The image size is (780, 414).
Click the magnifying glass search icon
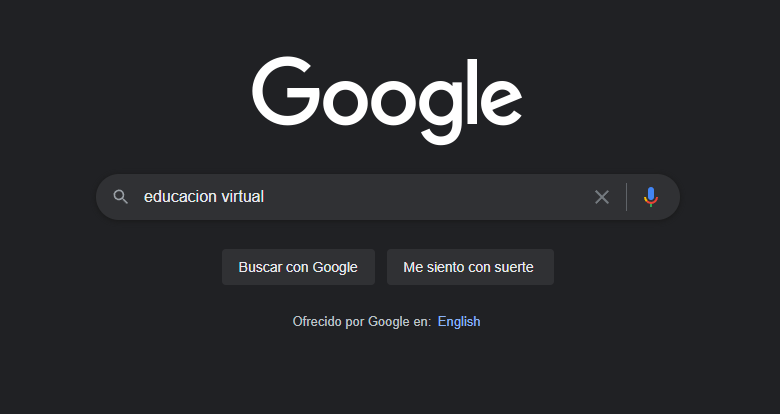121,197
